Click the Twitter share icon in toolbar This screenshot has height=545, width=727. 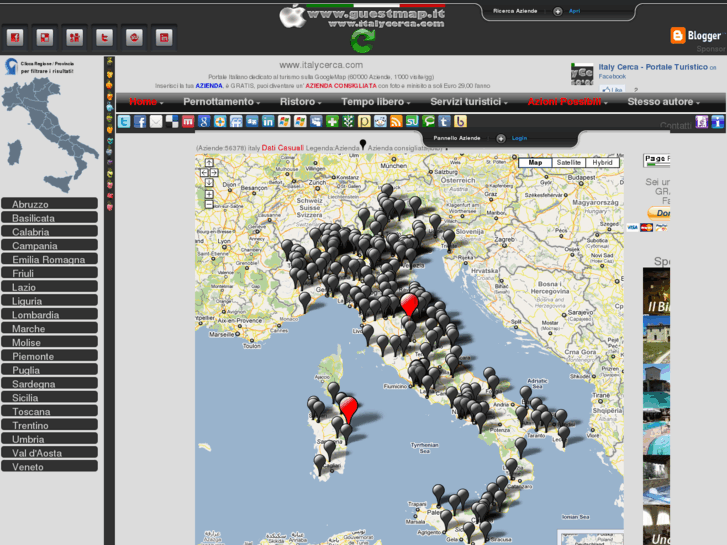click(125, 122)
